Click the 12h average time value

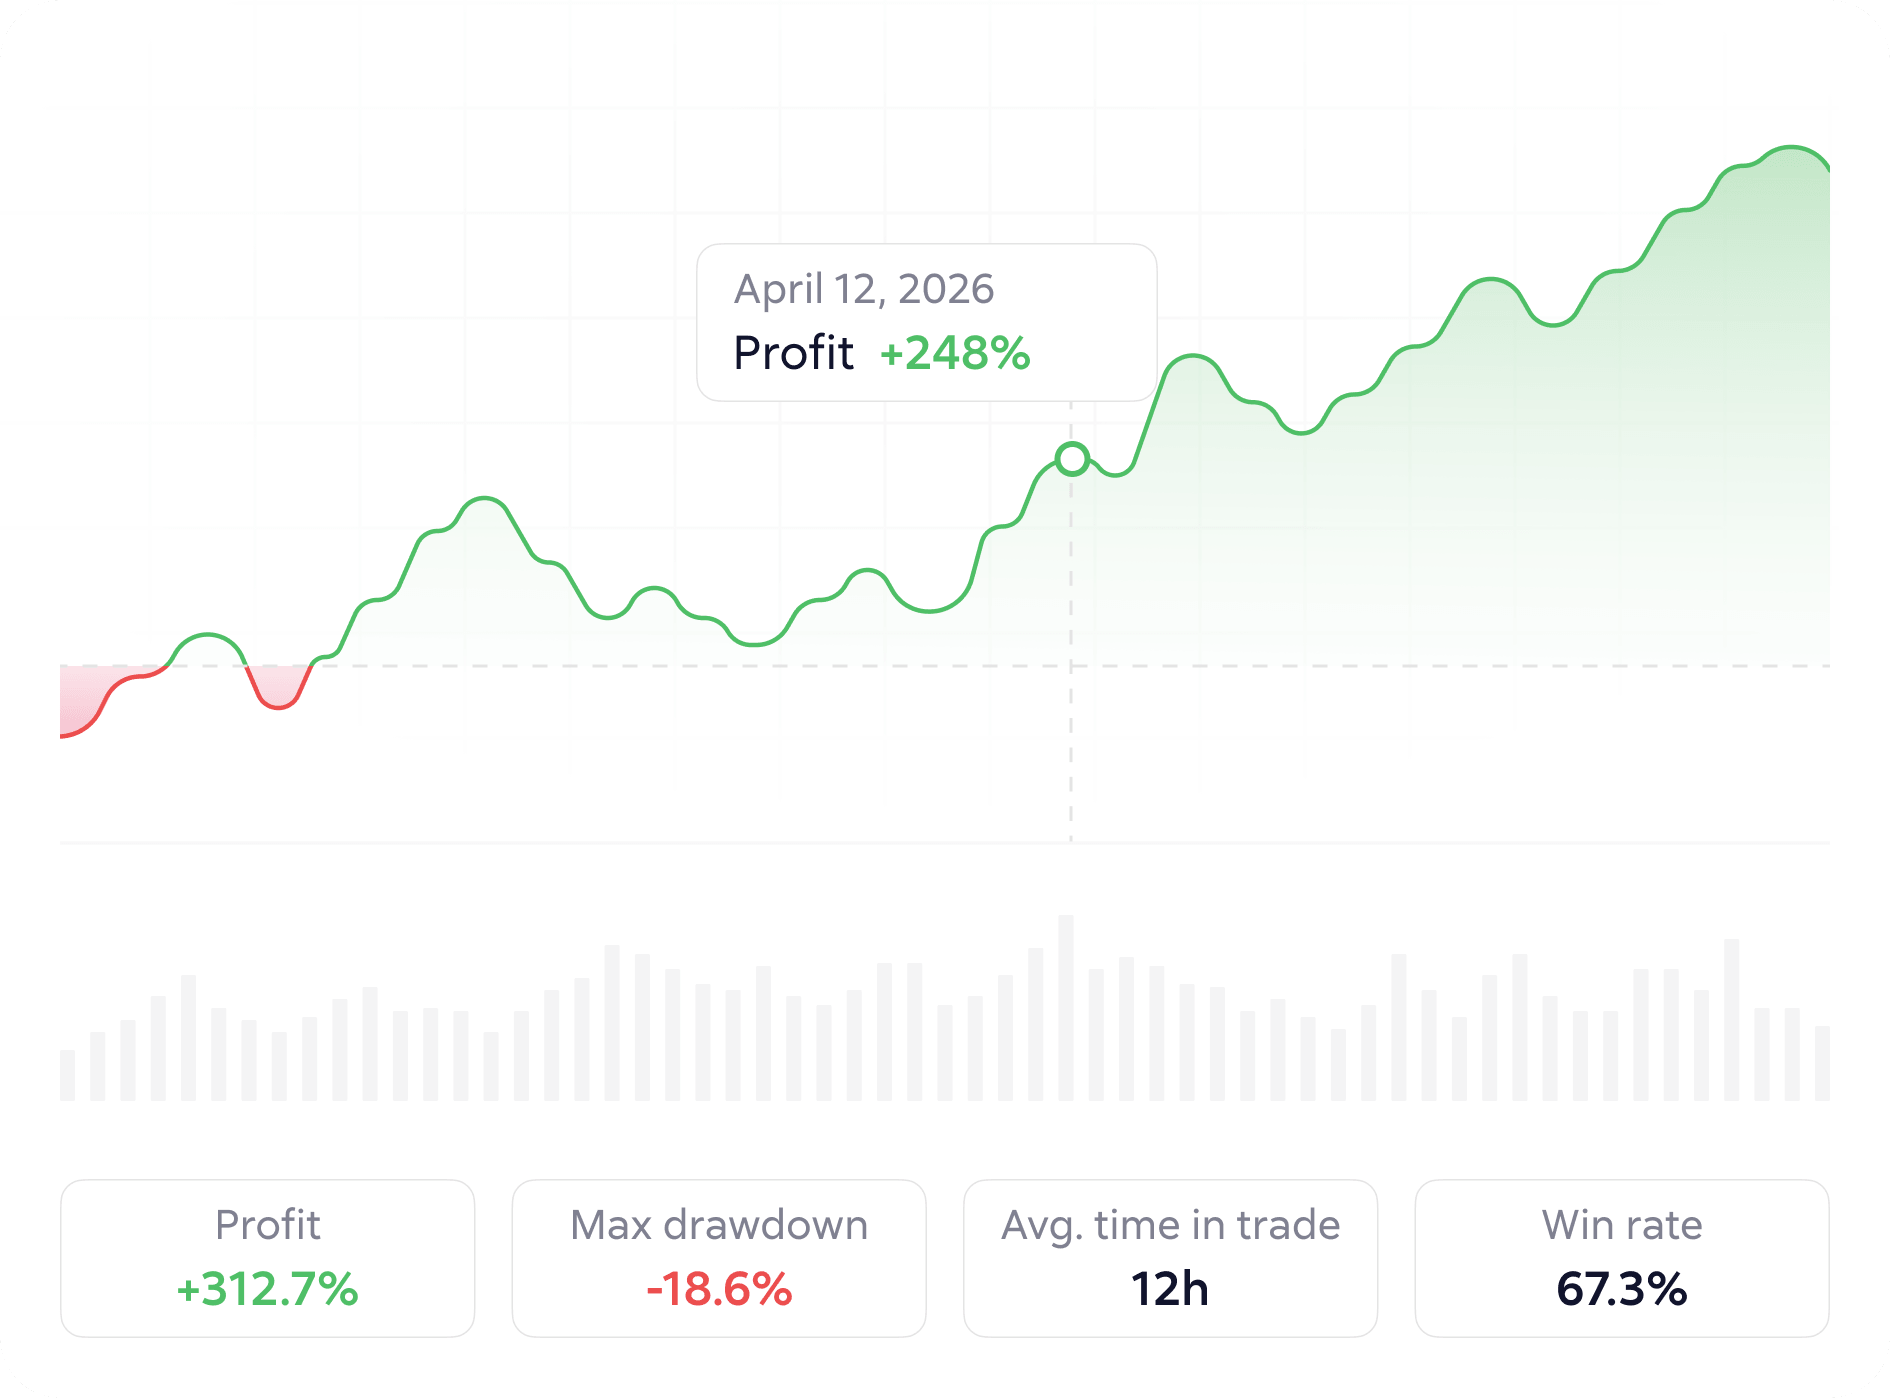pos(1170,1289)
